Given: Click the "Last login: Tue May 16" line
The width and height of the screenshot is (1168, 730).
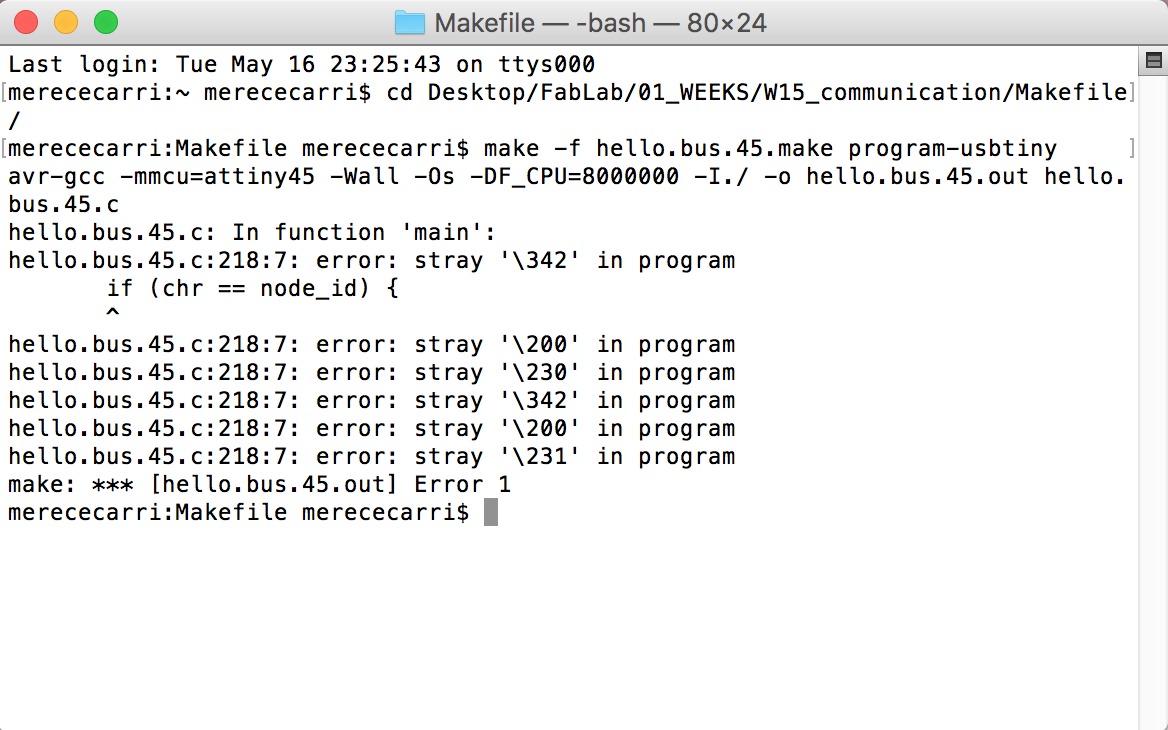Looking at the screenshot, I should point(302,65).
